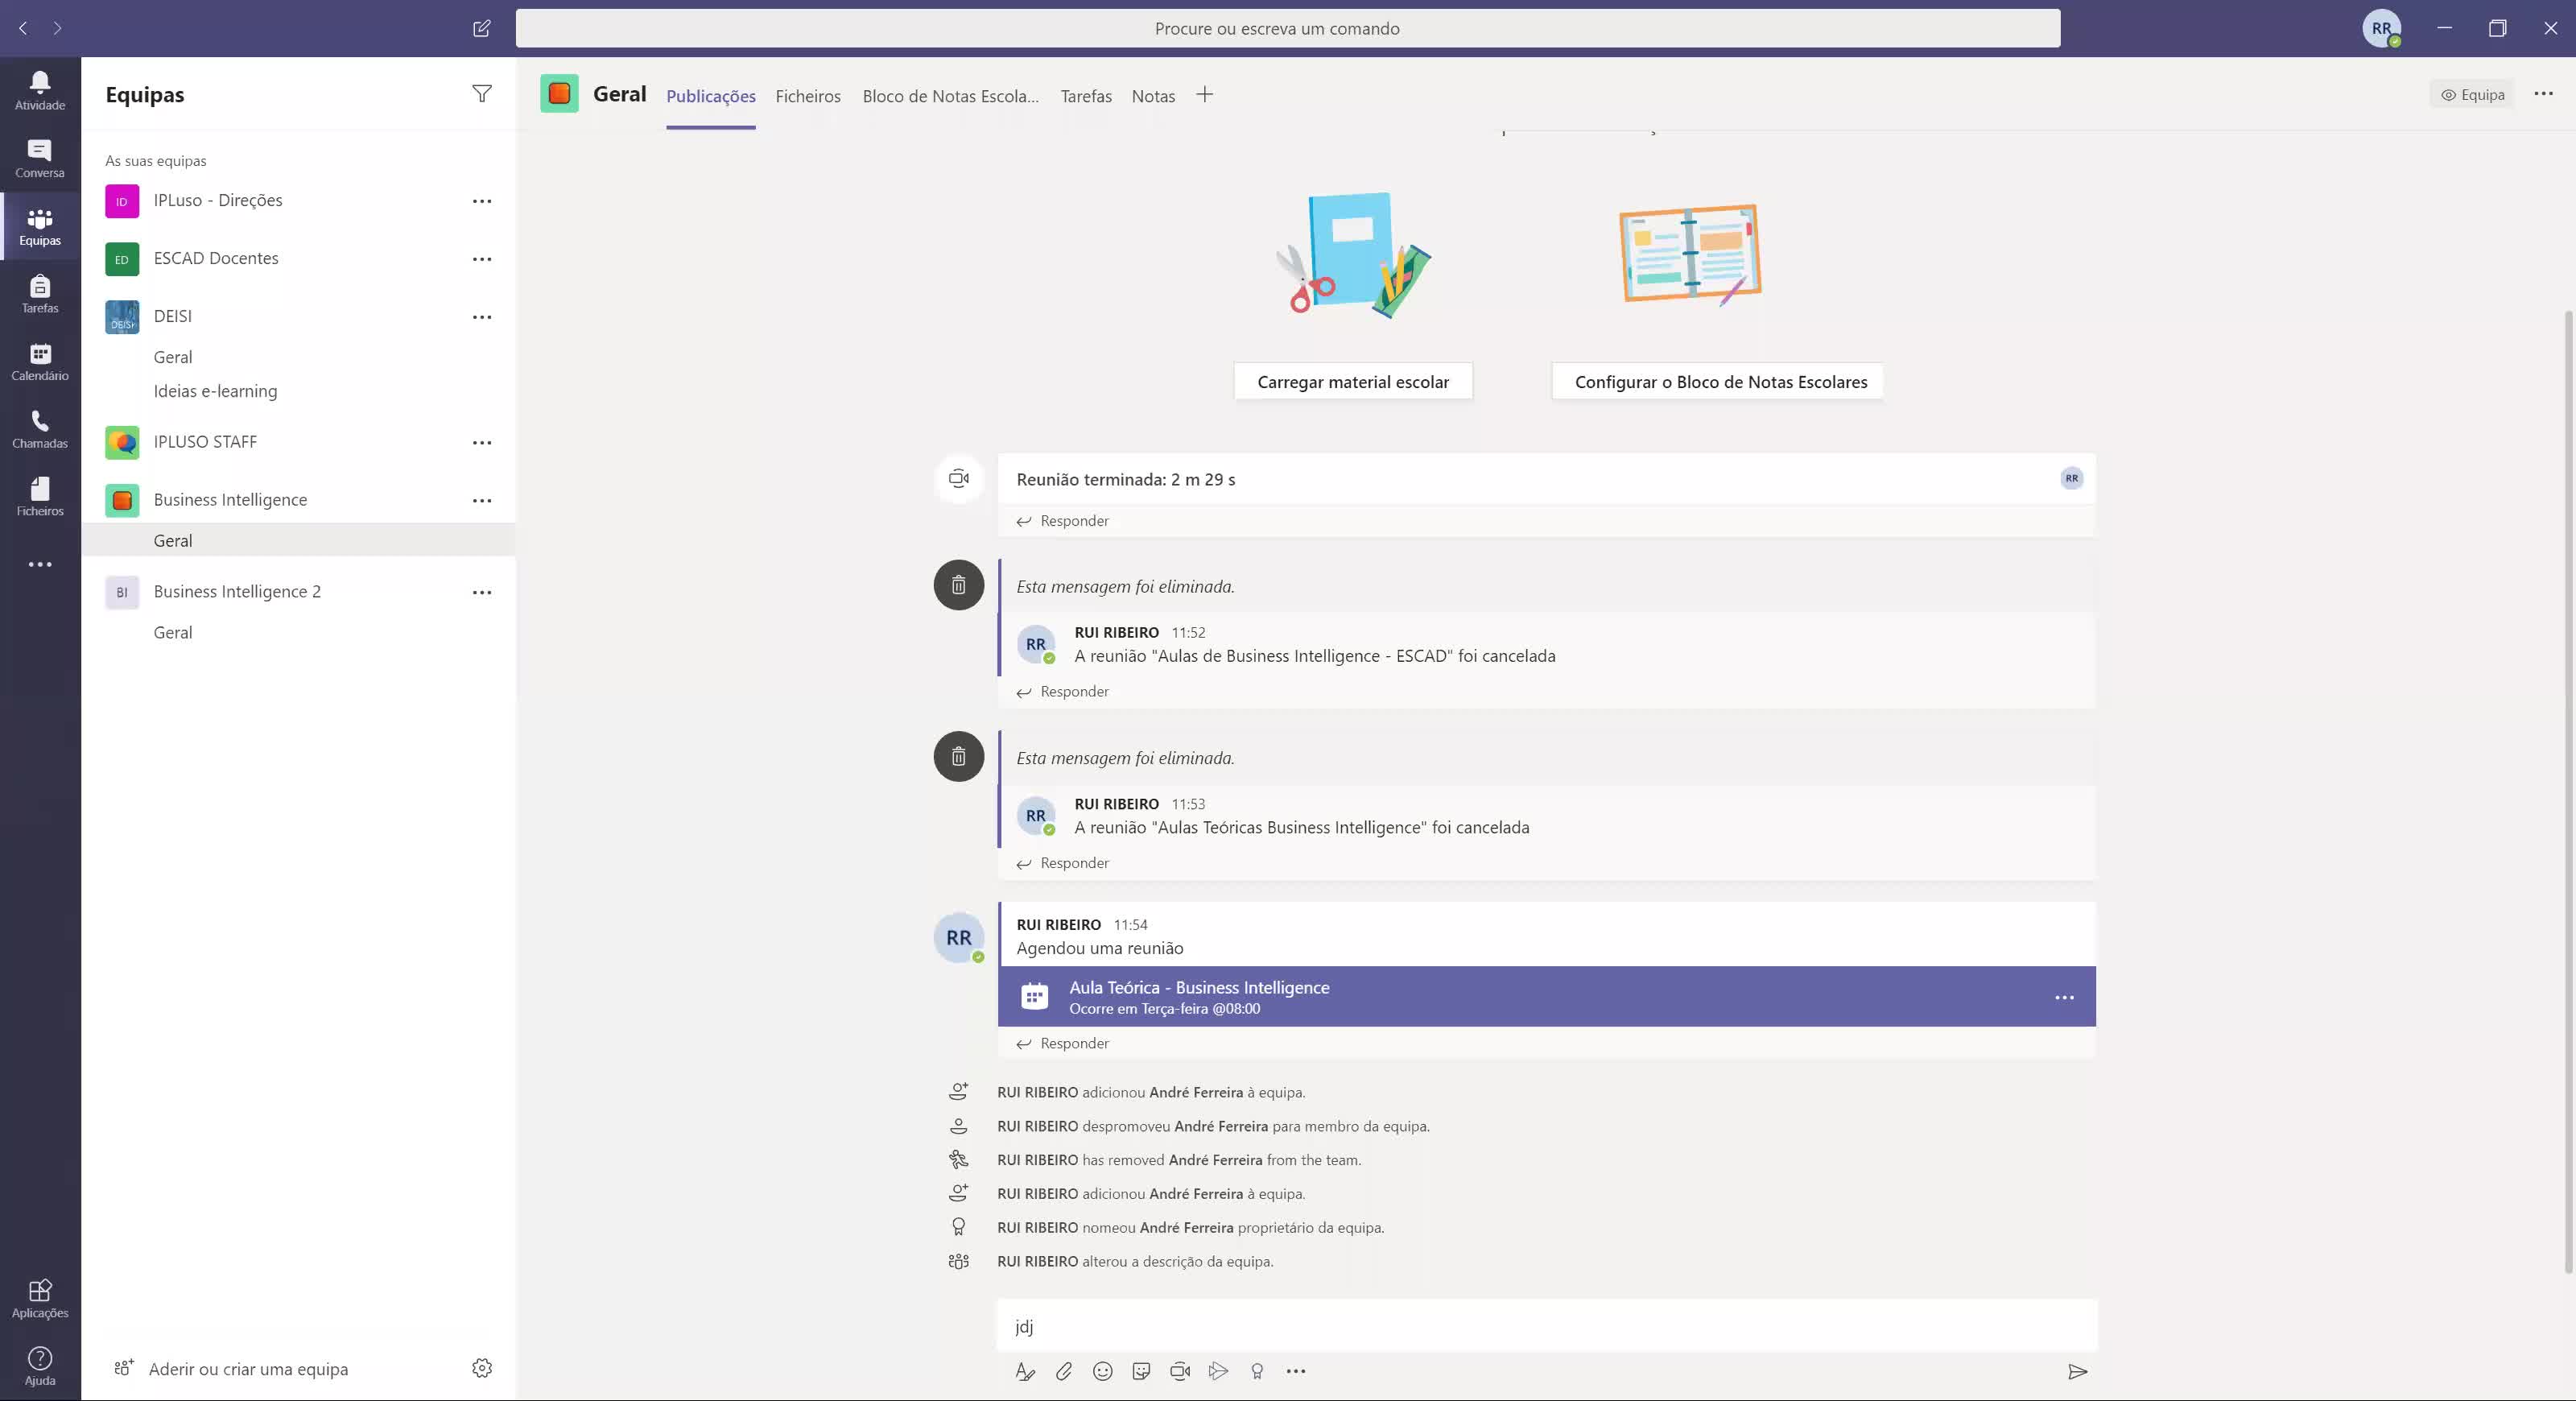The width and height of the screenshot is (2576, 1401).
Task: Click Carregar material escolar button
Action: 1353,381
